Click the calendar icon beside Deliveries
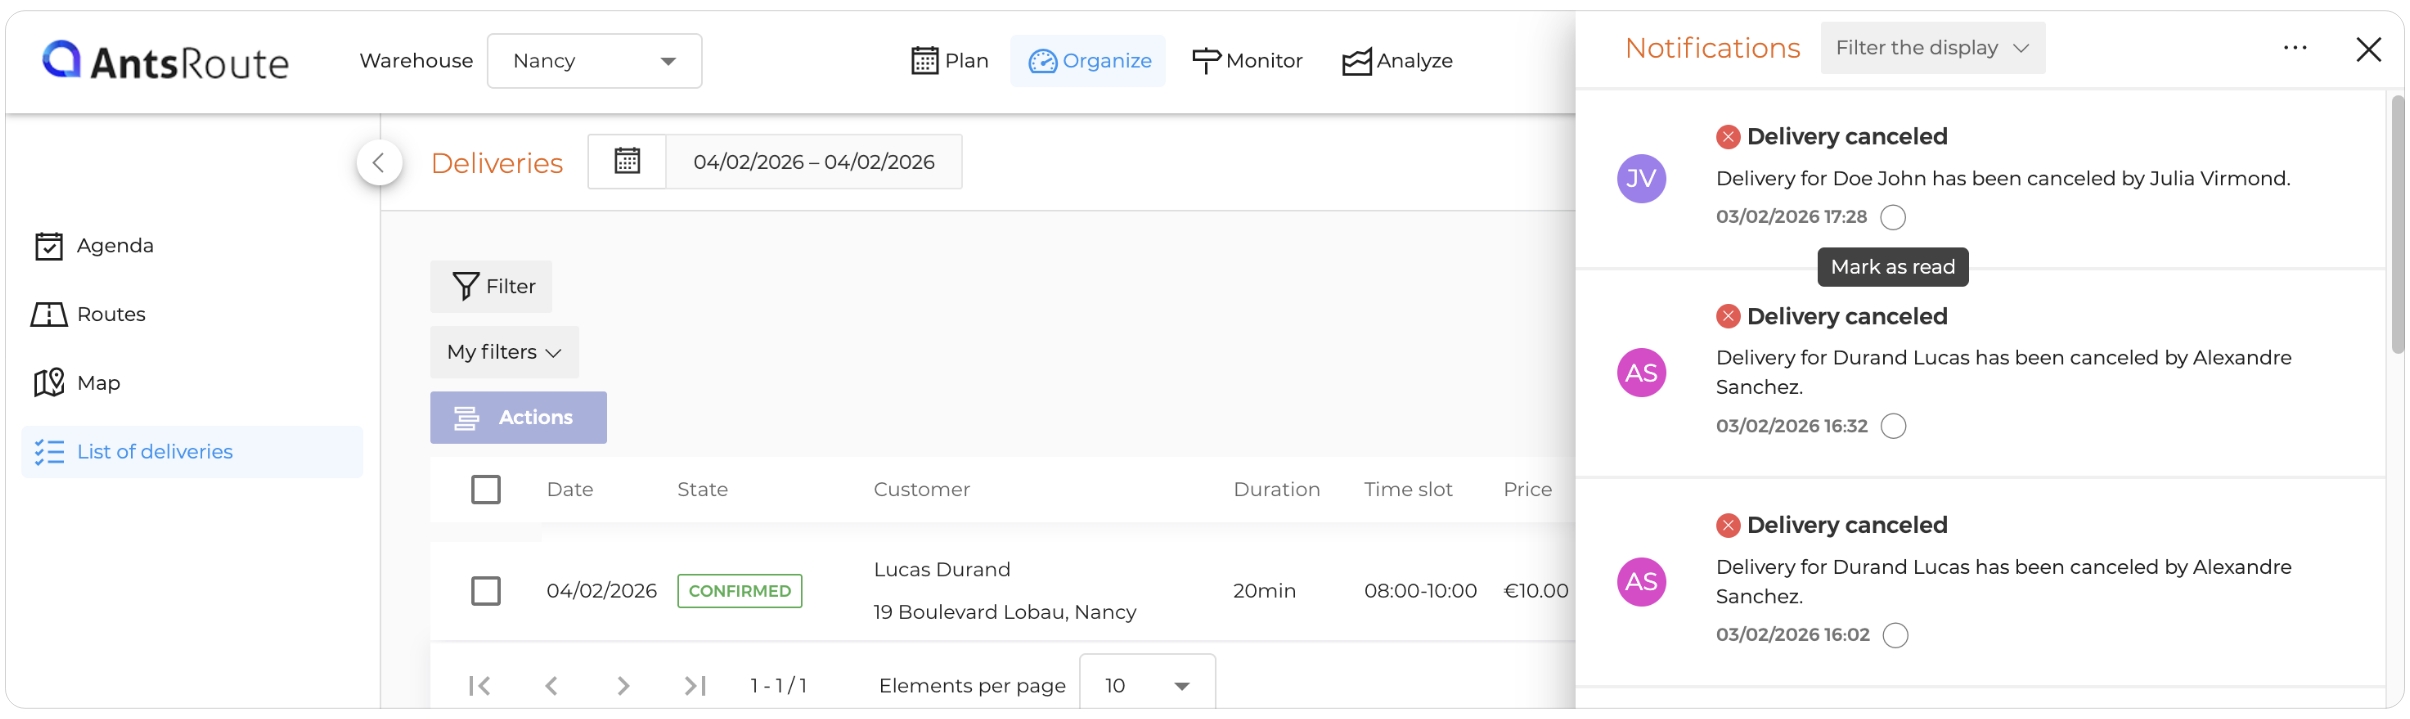This screenshot has height=719, width=2410. (x=627, y=161)
